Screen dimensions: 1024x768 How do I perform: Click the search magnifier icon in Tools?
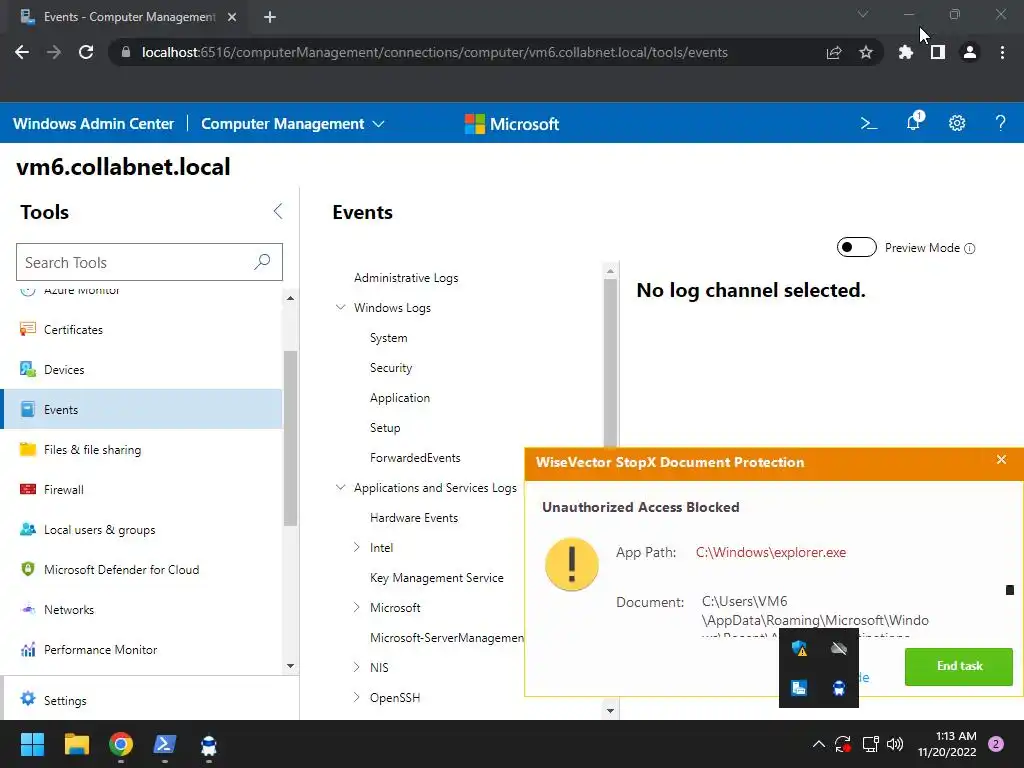click(262, 262)
